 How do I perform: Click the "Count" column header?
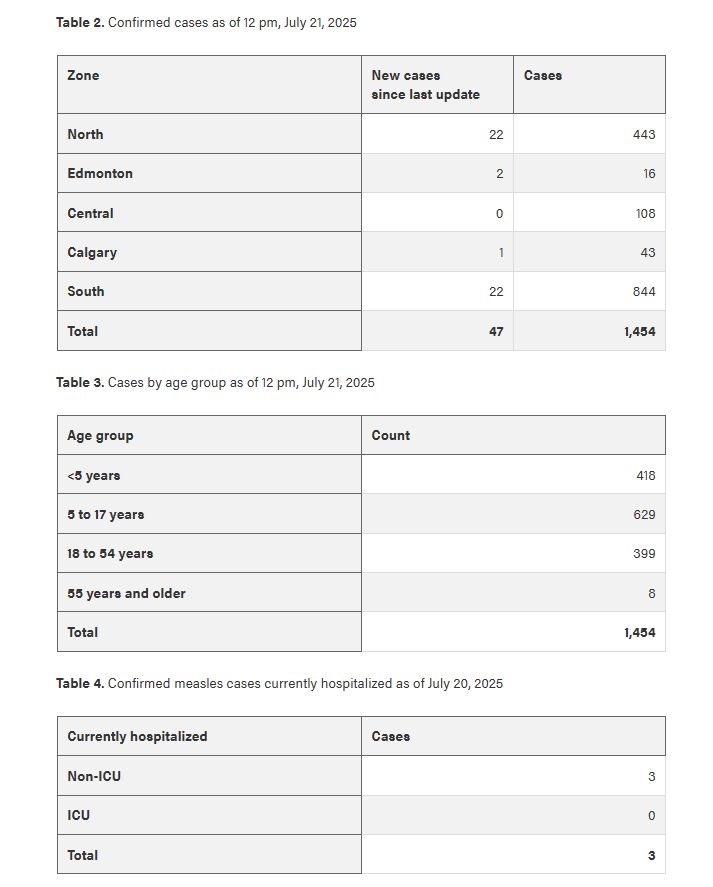(x=391, y=435)
